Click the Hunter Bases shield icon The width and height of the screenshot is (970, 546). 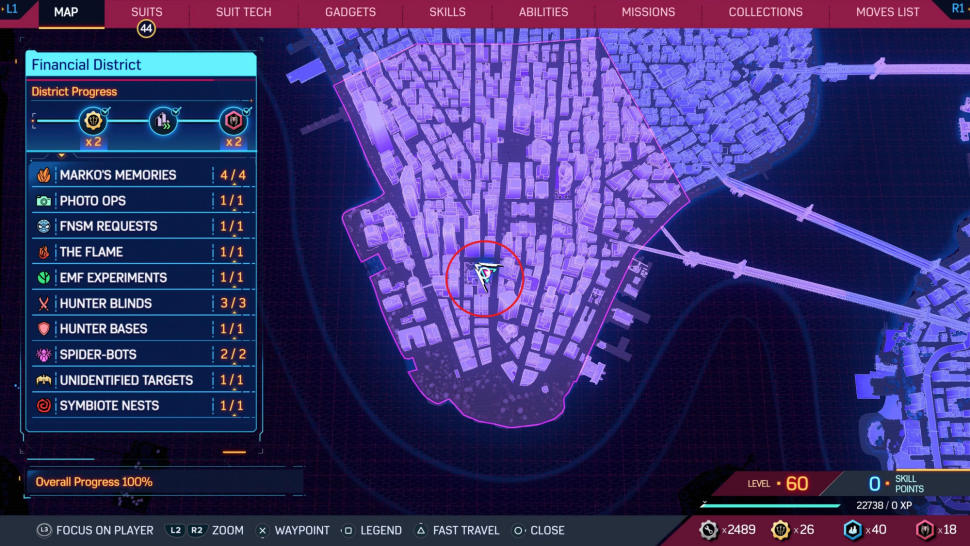pyautogui.click(x=44, y=329)
